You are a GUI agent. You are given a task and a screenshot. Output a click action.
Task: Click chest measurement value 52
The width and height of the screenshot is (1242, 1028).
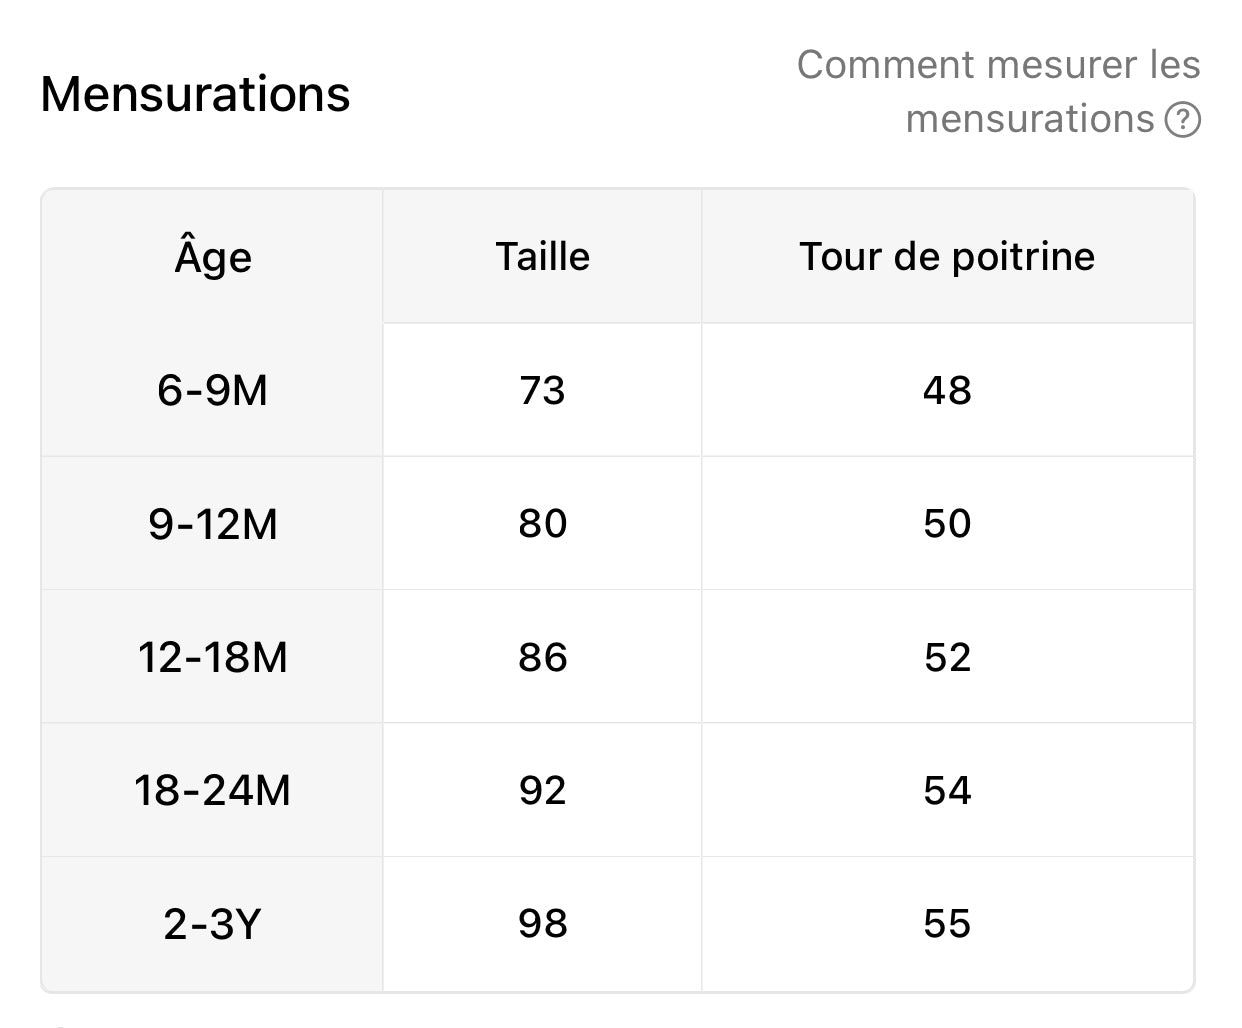pos(947,657)
